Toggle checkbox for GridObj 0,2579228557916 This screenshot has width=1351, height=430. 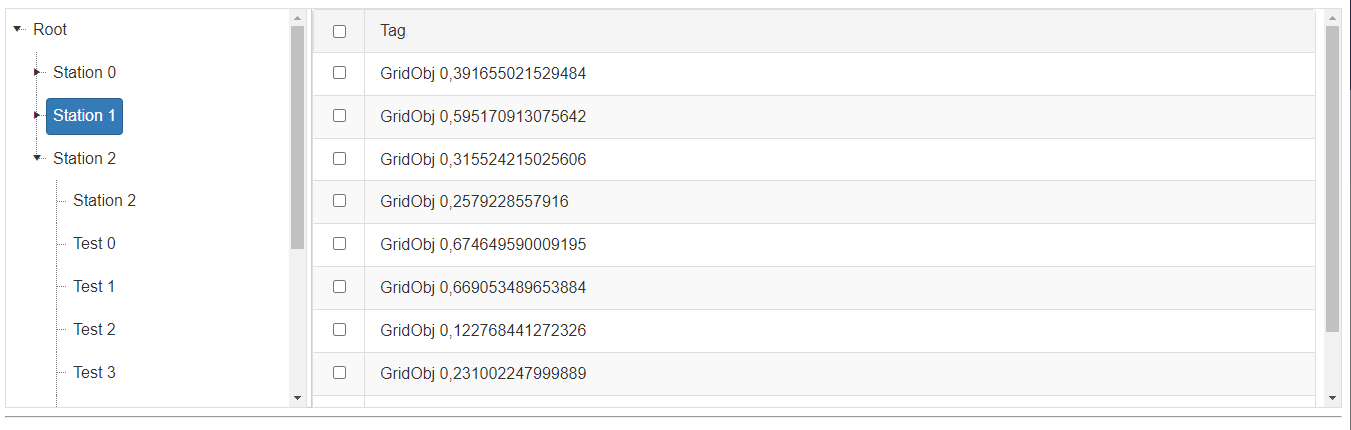[x=339, y=201]
